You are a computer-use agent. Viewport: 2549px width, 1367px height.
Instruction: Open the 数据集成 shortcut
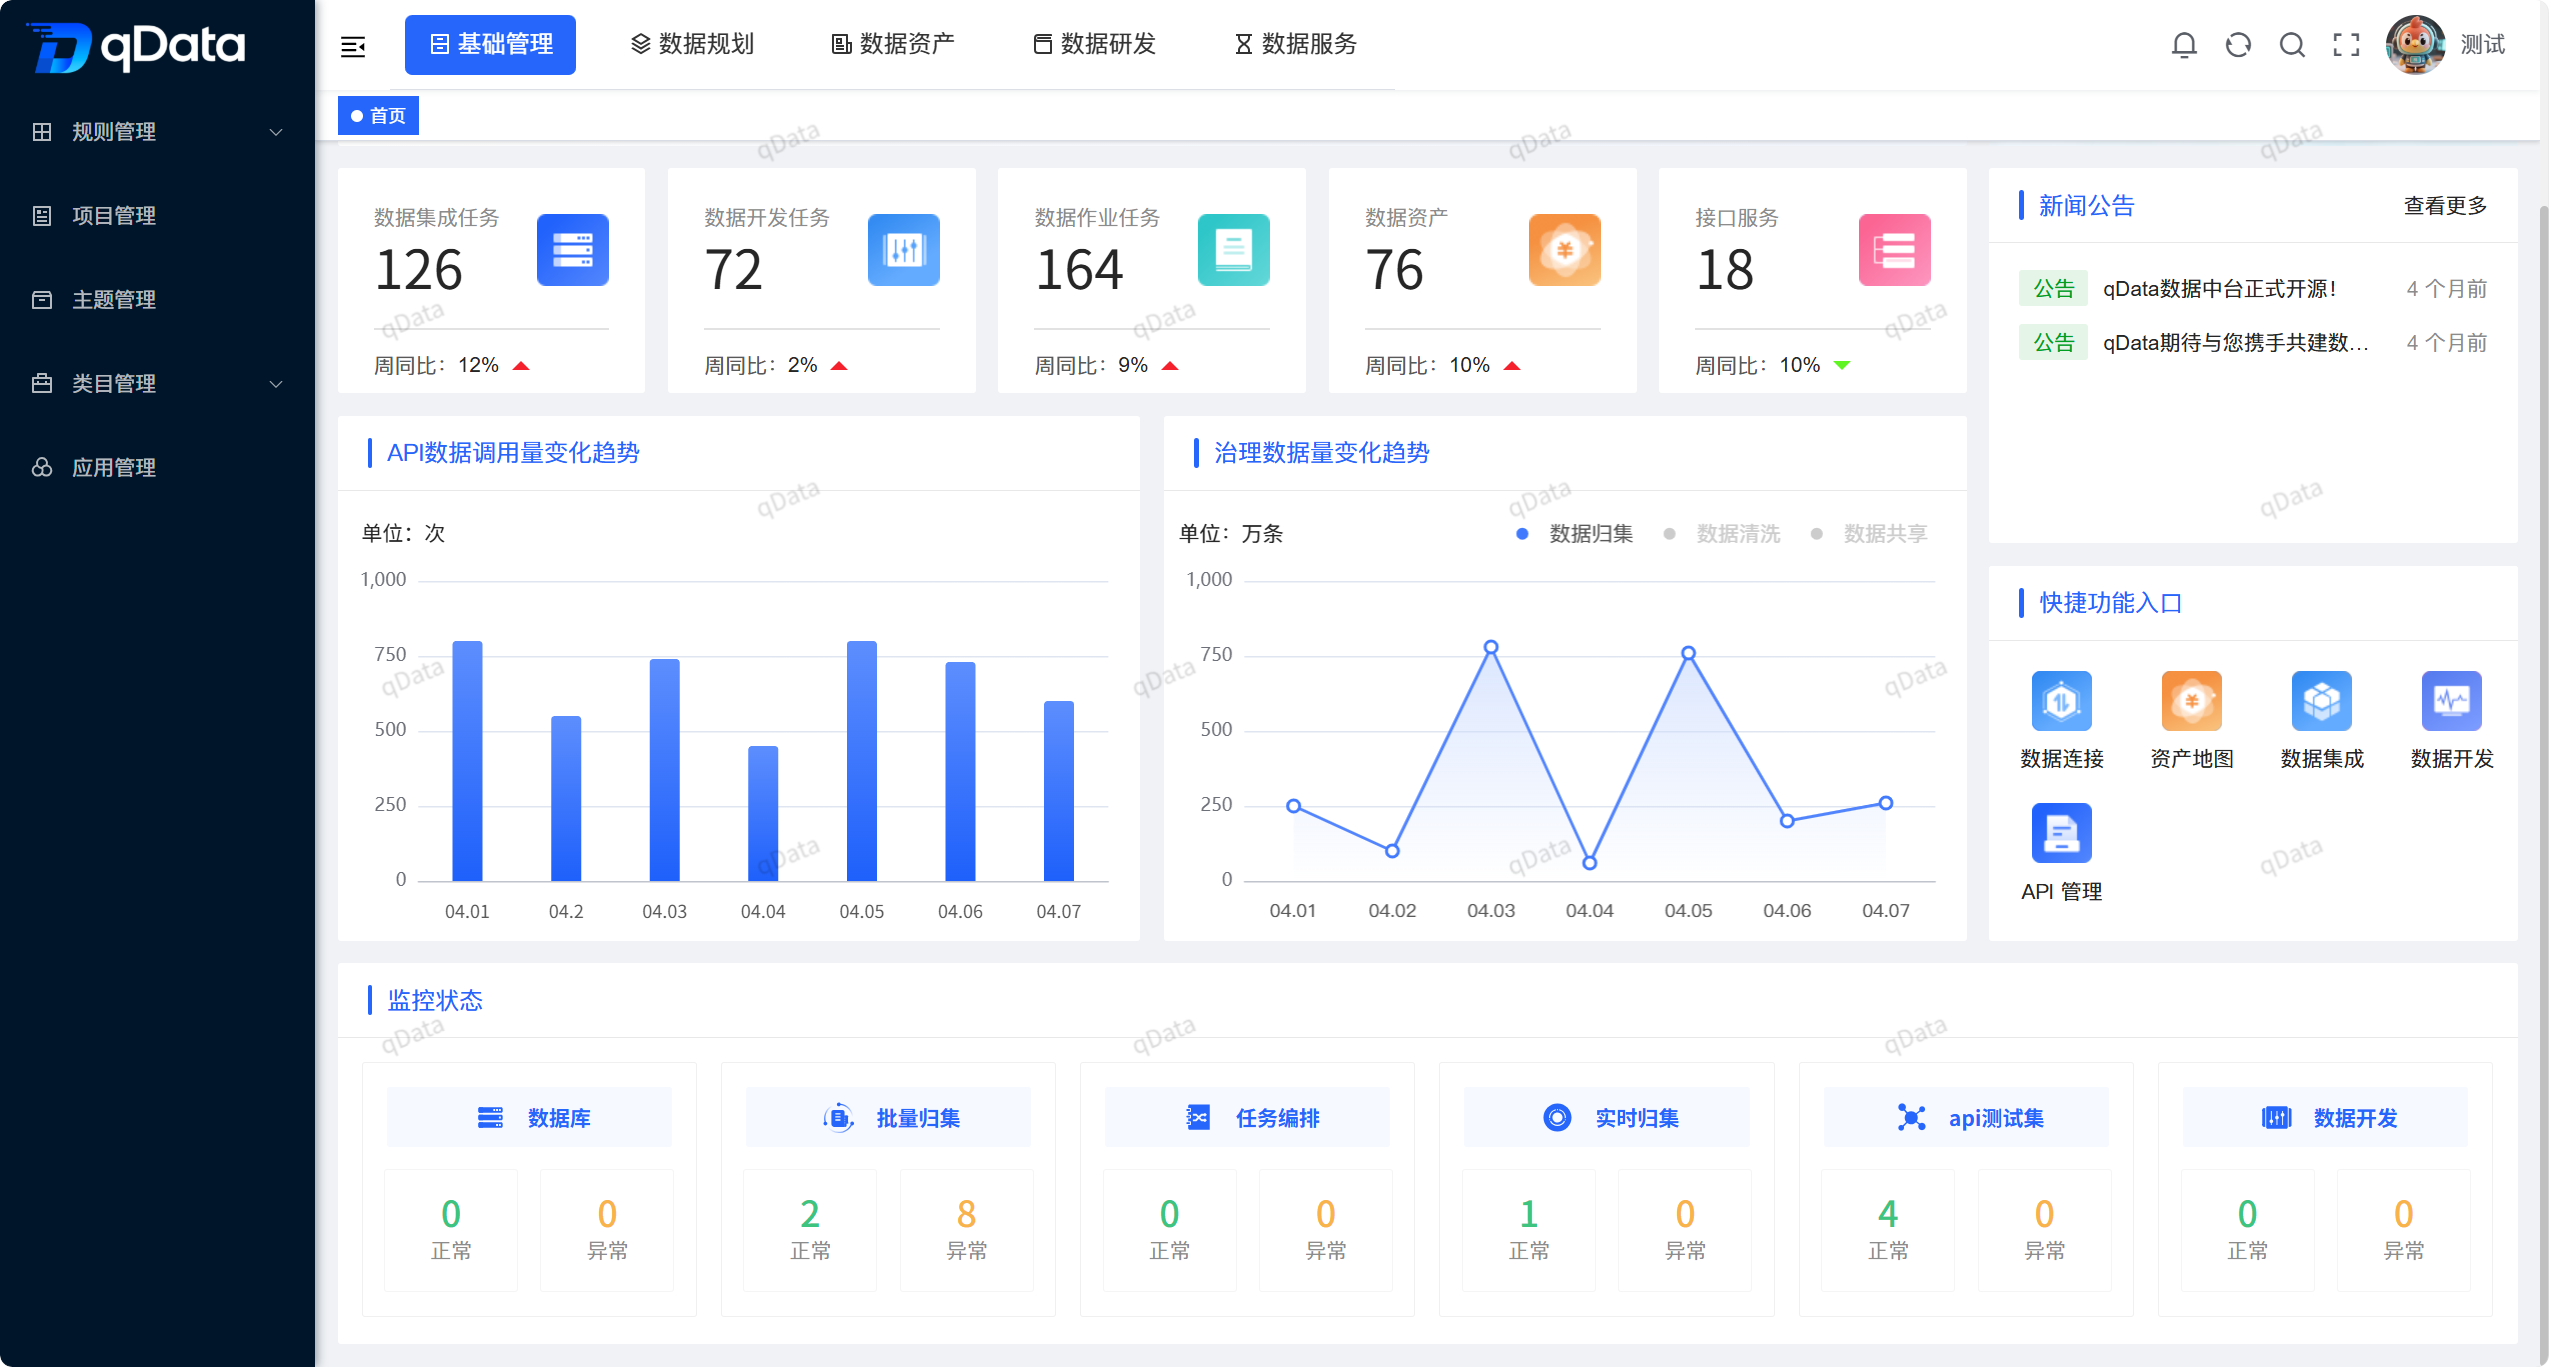[x=2322, y=720]
